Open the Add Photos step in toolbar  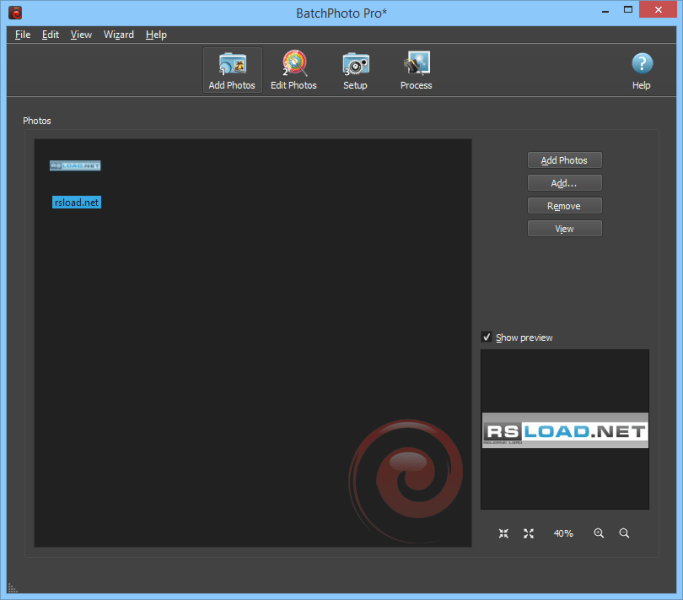232,70
